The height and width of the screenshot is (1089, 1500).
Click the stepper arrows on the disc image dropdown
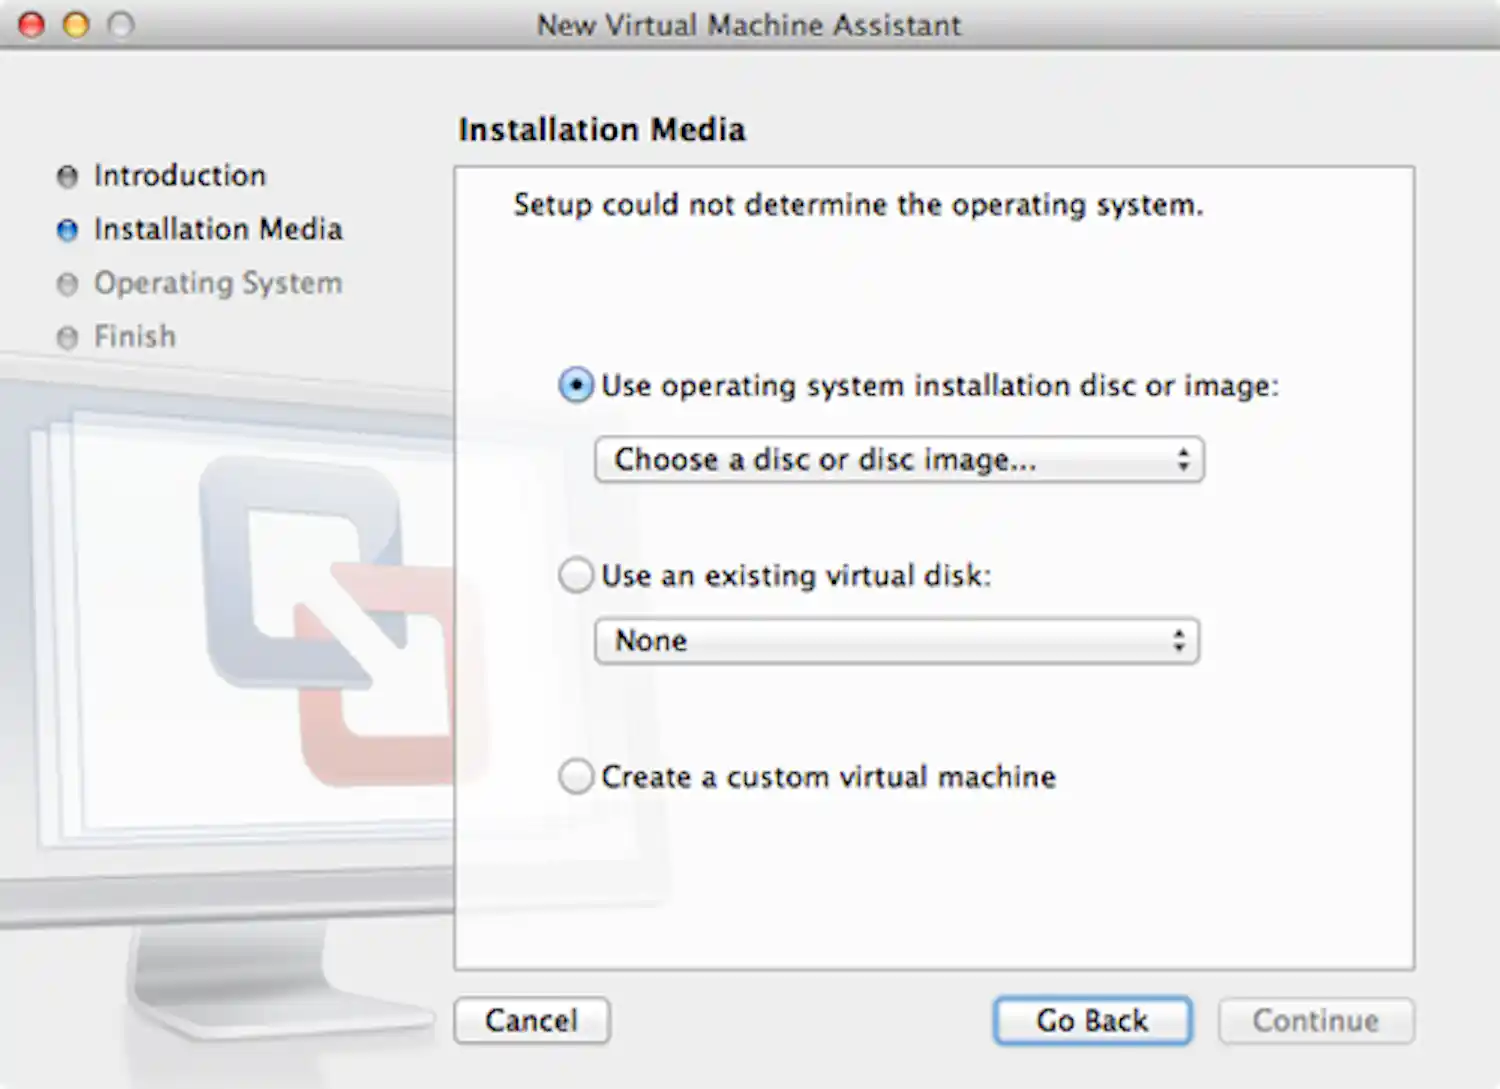point(1185,460)
